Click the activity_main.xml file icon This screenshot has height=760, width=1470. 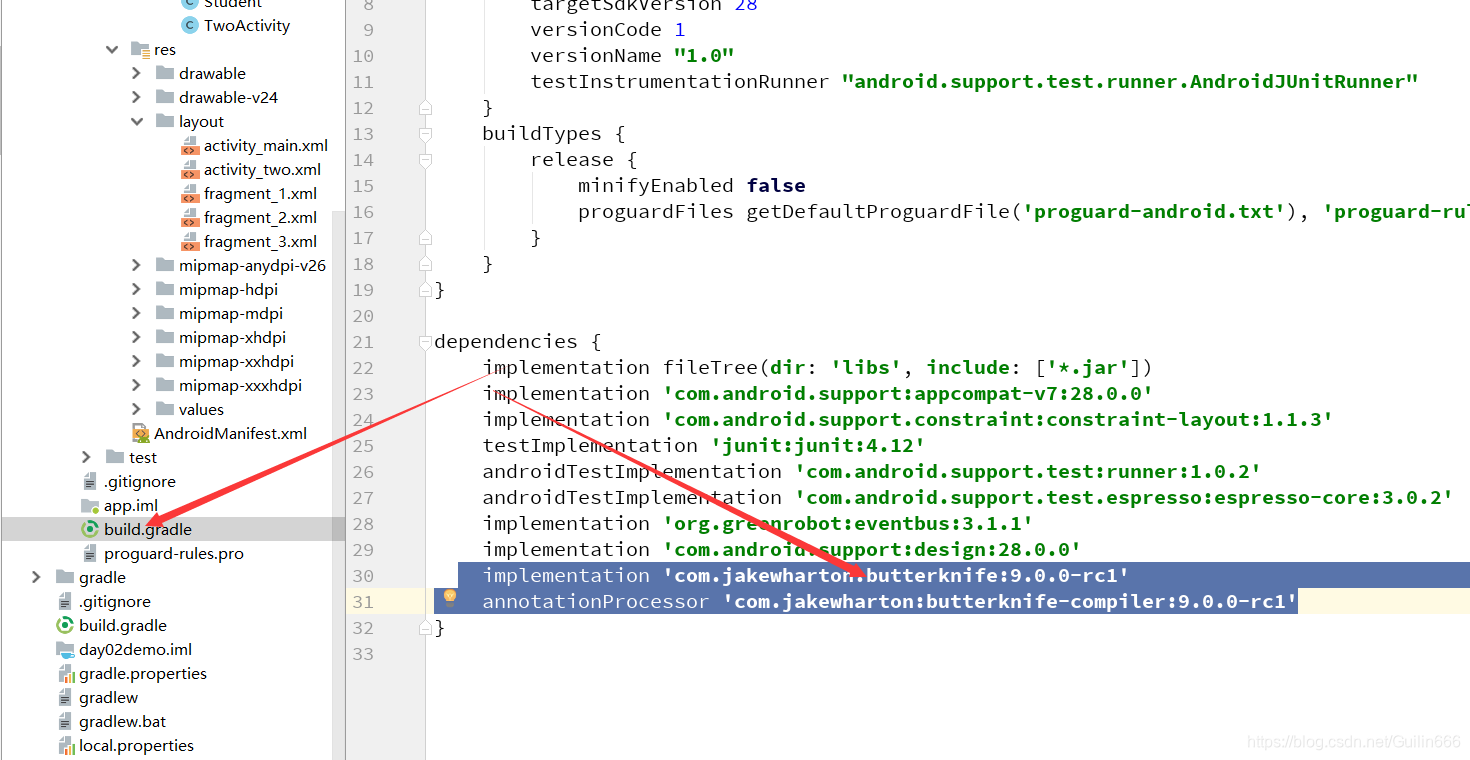pos(190,146)
